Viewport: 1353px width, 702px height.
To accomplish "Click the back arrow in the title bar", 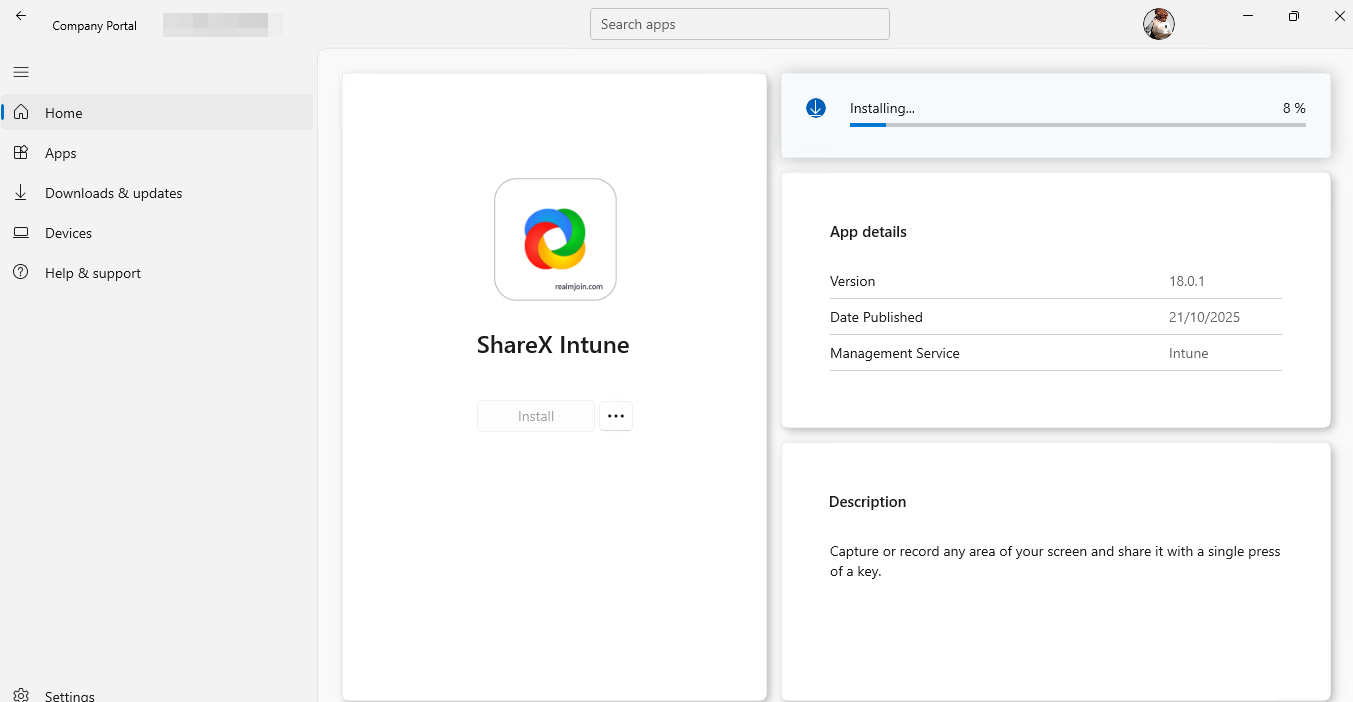I will point(21,16).
